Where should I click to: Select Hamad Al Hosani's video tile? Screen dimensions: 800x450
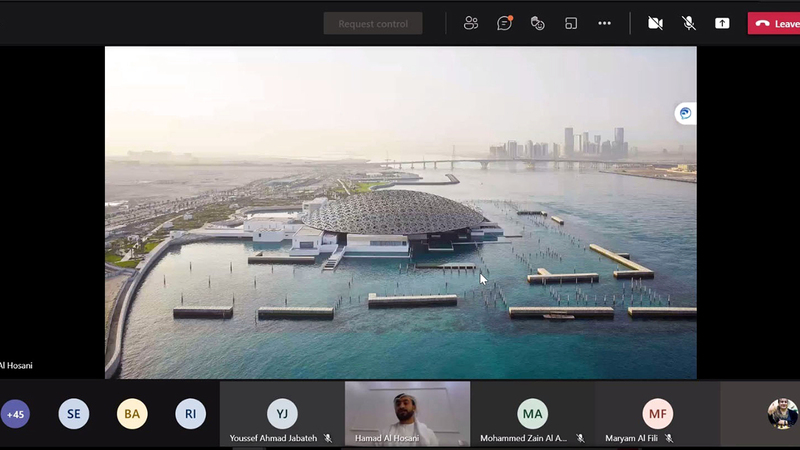pos(407,413)
